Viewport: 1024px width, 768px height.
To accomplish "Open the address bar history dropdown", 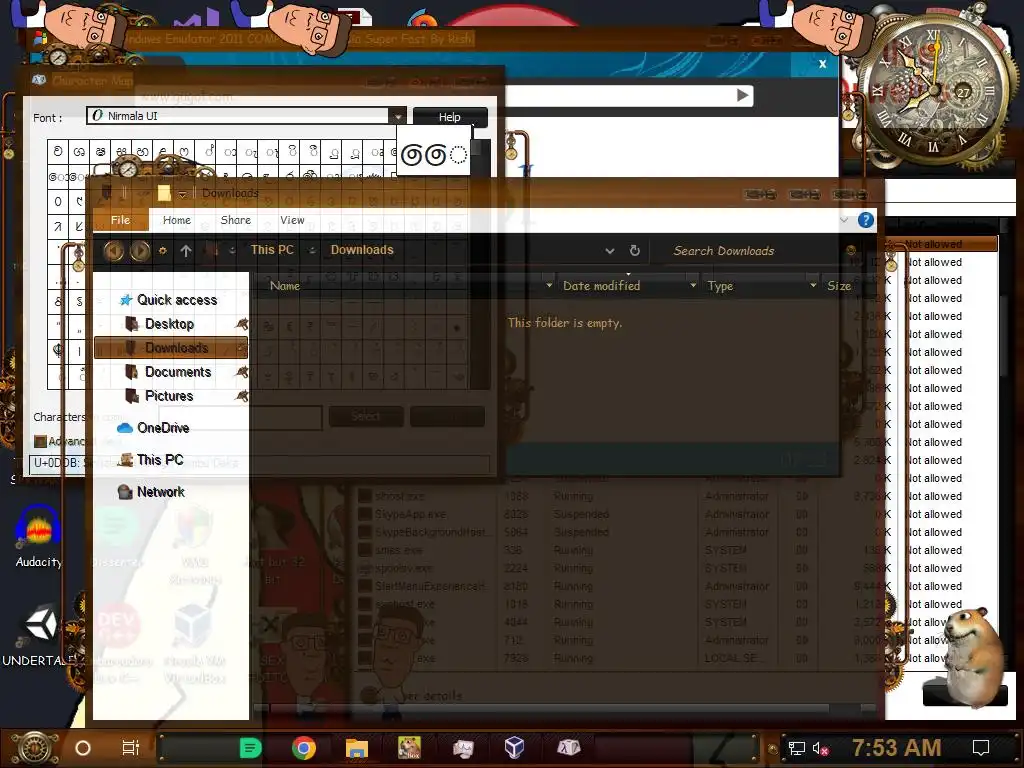I will (x=609, y=251).
